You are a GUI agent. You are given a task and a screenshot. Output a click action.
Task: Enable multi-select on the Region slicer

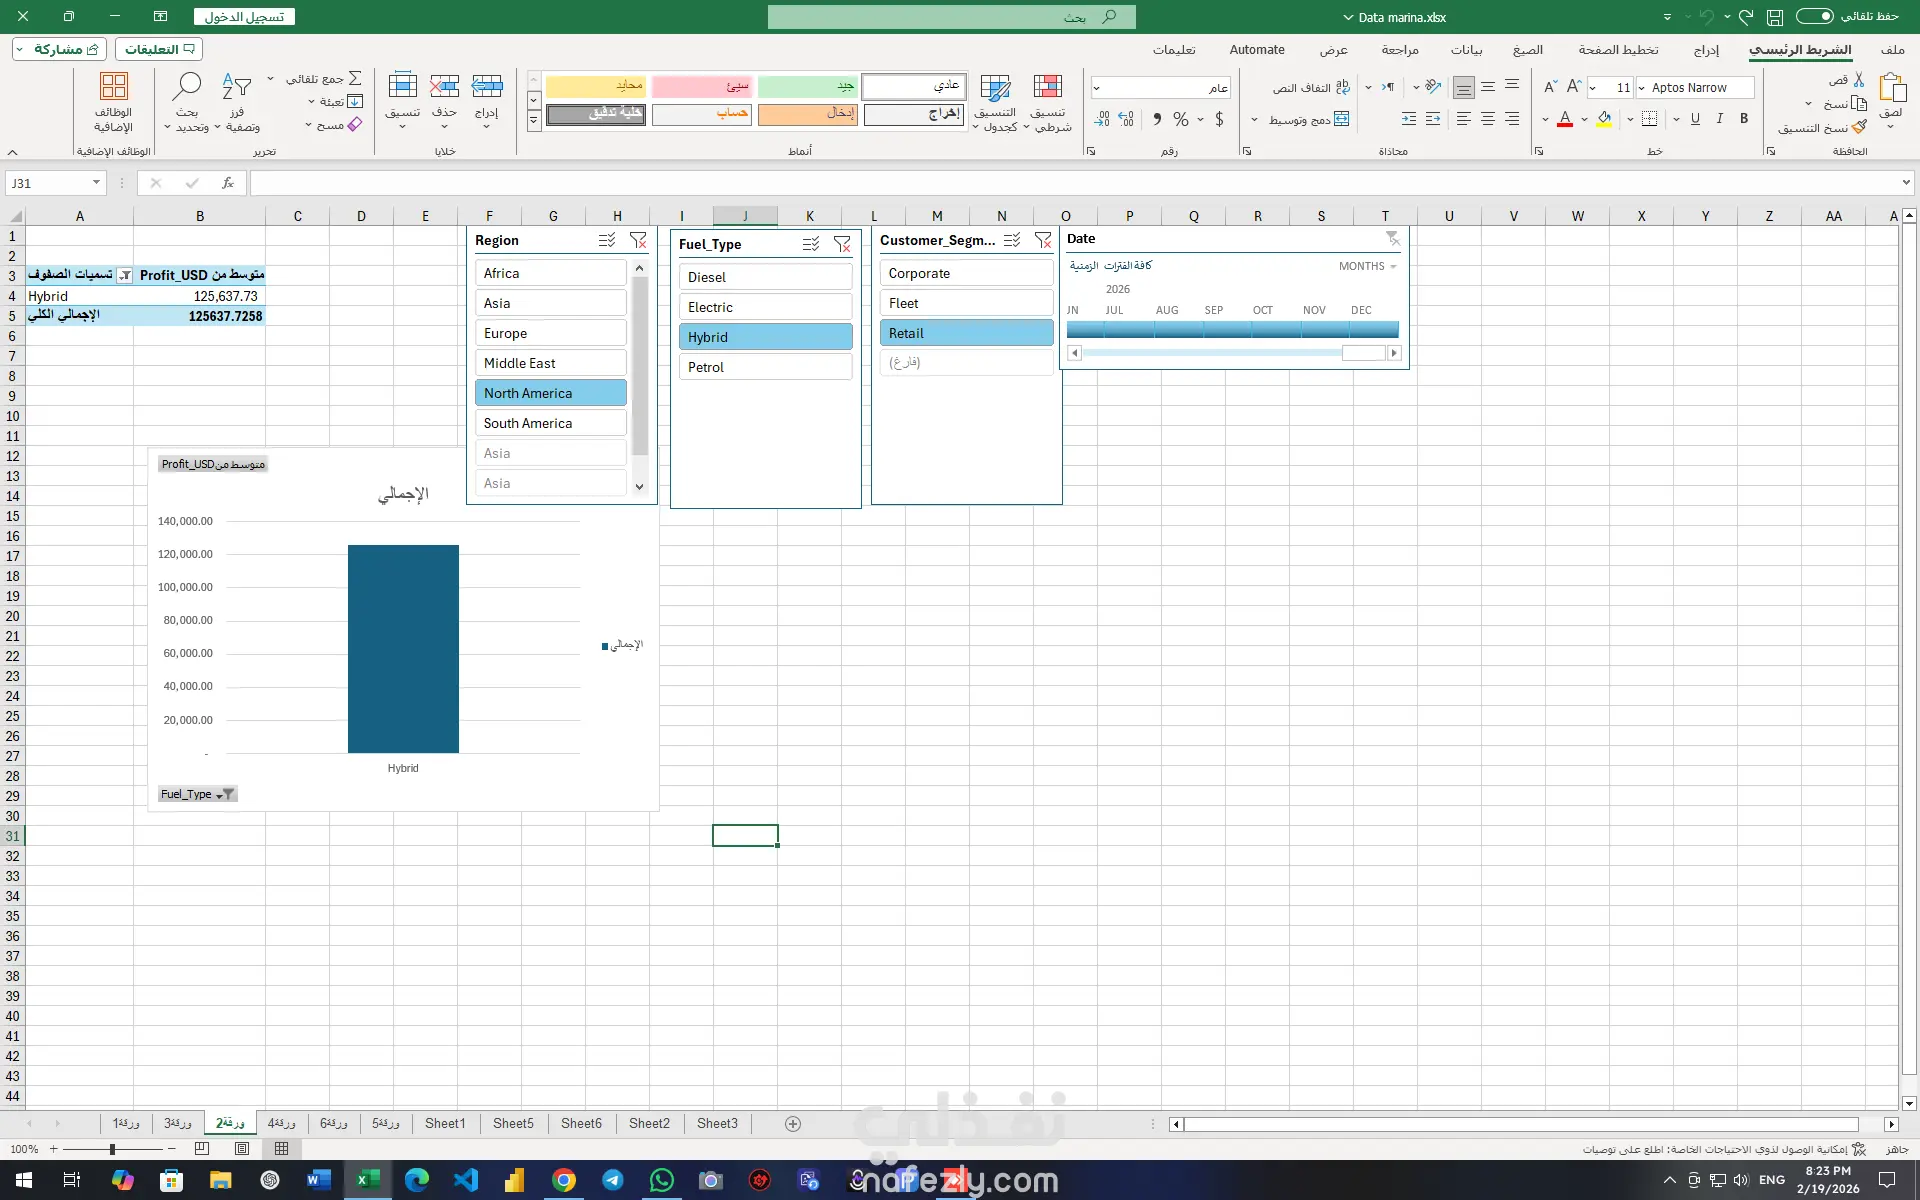(x=606, y=240)
